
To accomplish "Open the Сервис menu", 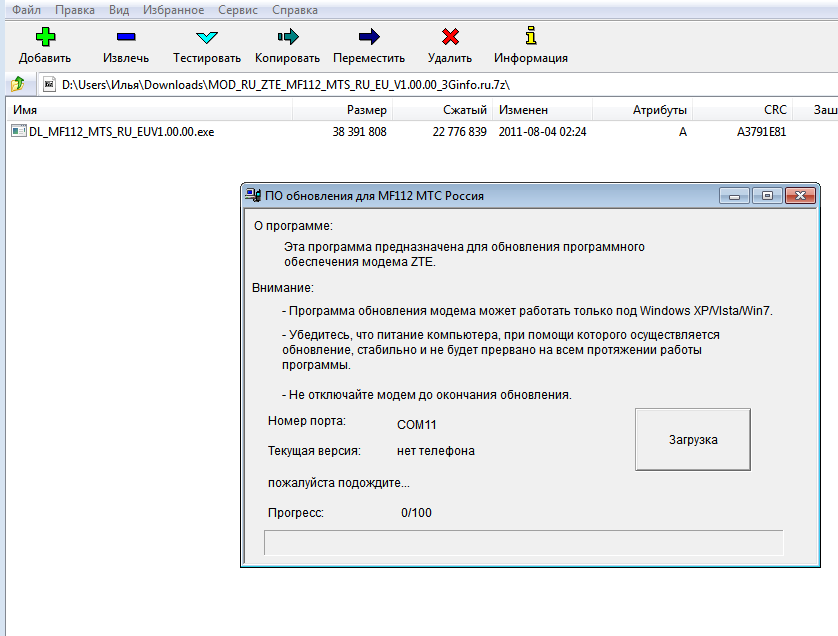I will (x=238, y=10).
